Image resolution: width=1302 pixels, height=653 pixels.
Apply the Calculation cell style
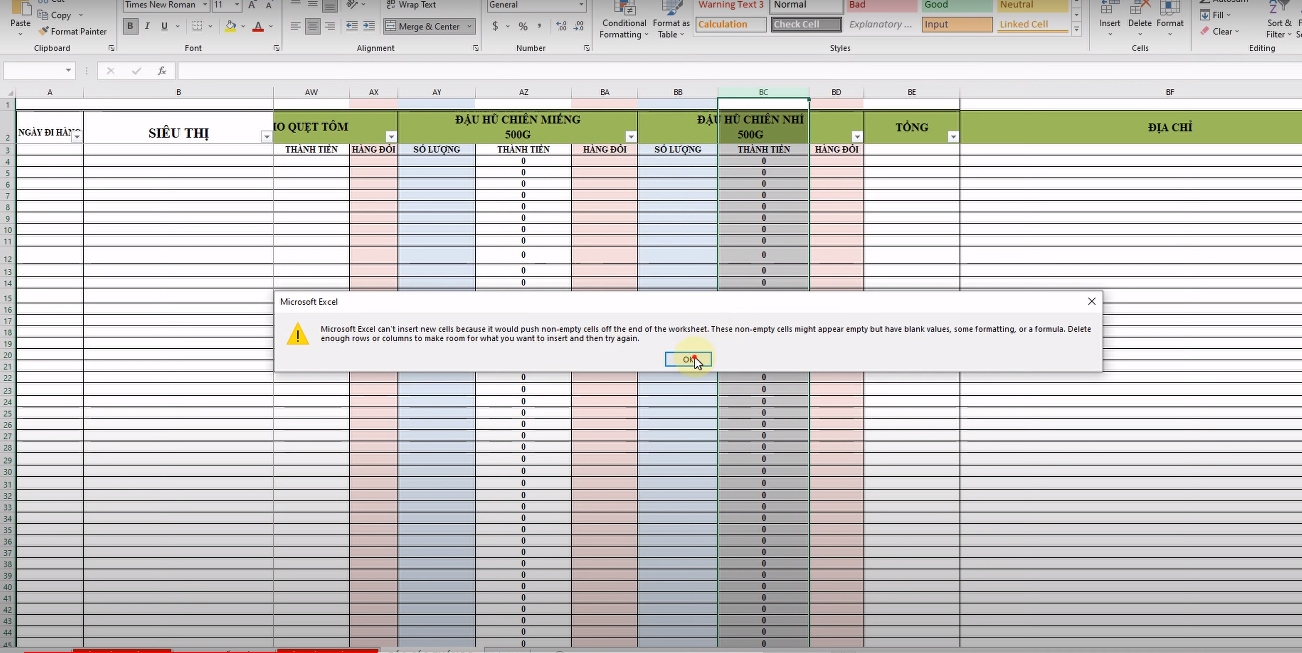731,24
